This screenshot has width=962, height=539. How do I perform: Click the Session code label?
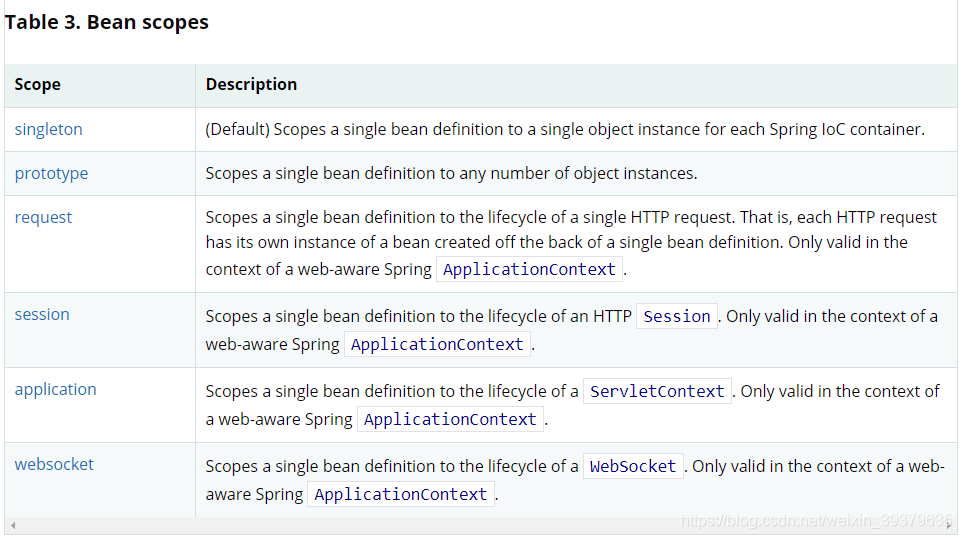pos(677,317)
